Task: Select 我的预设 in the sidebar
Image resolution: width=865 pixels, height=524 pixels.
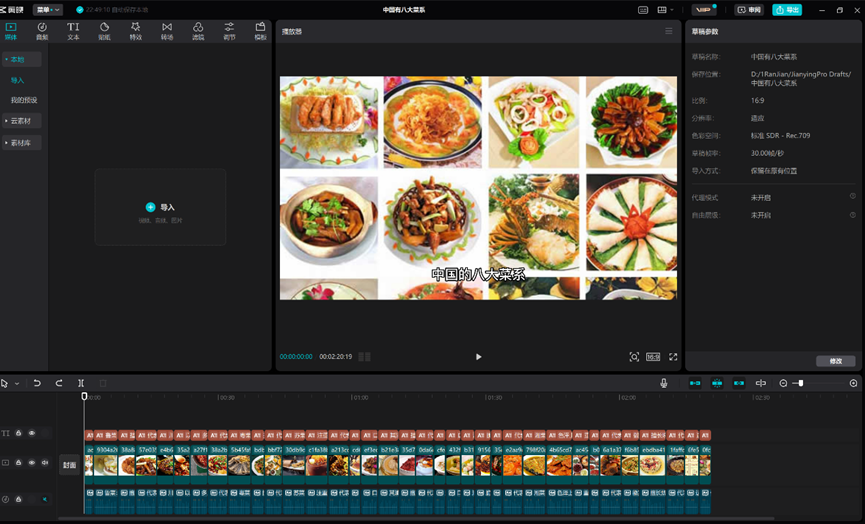Action: tap(24, 100)
